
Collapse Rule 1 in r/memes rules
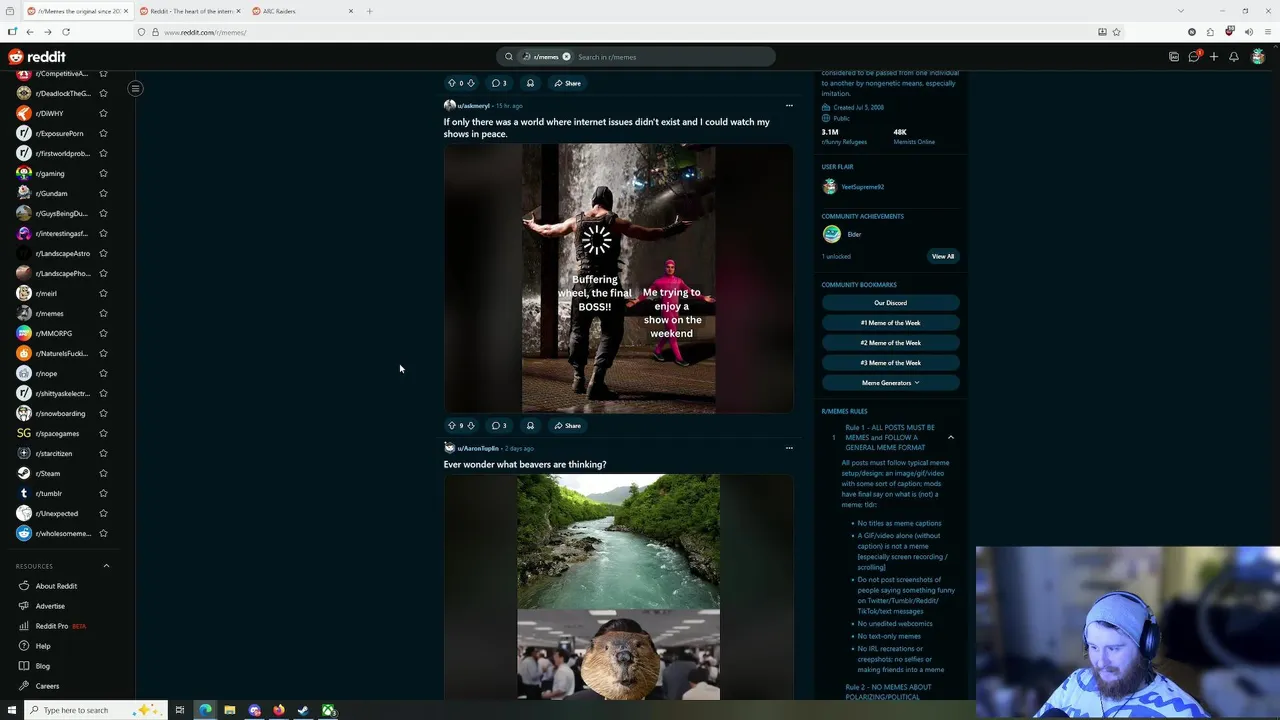951,437
